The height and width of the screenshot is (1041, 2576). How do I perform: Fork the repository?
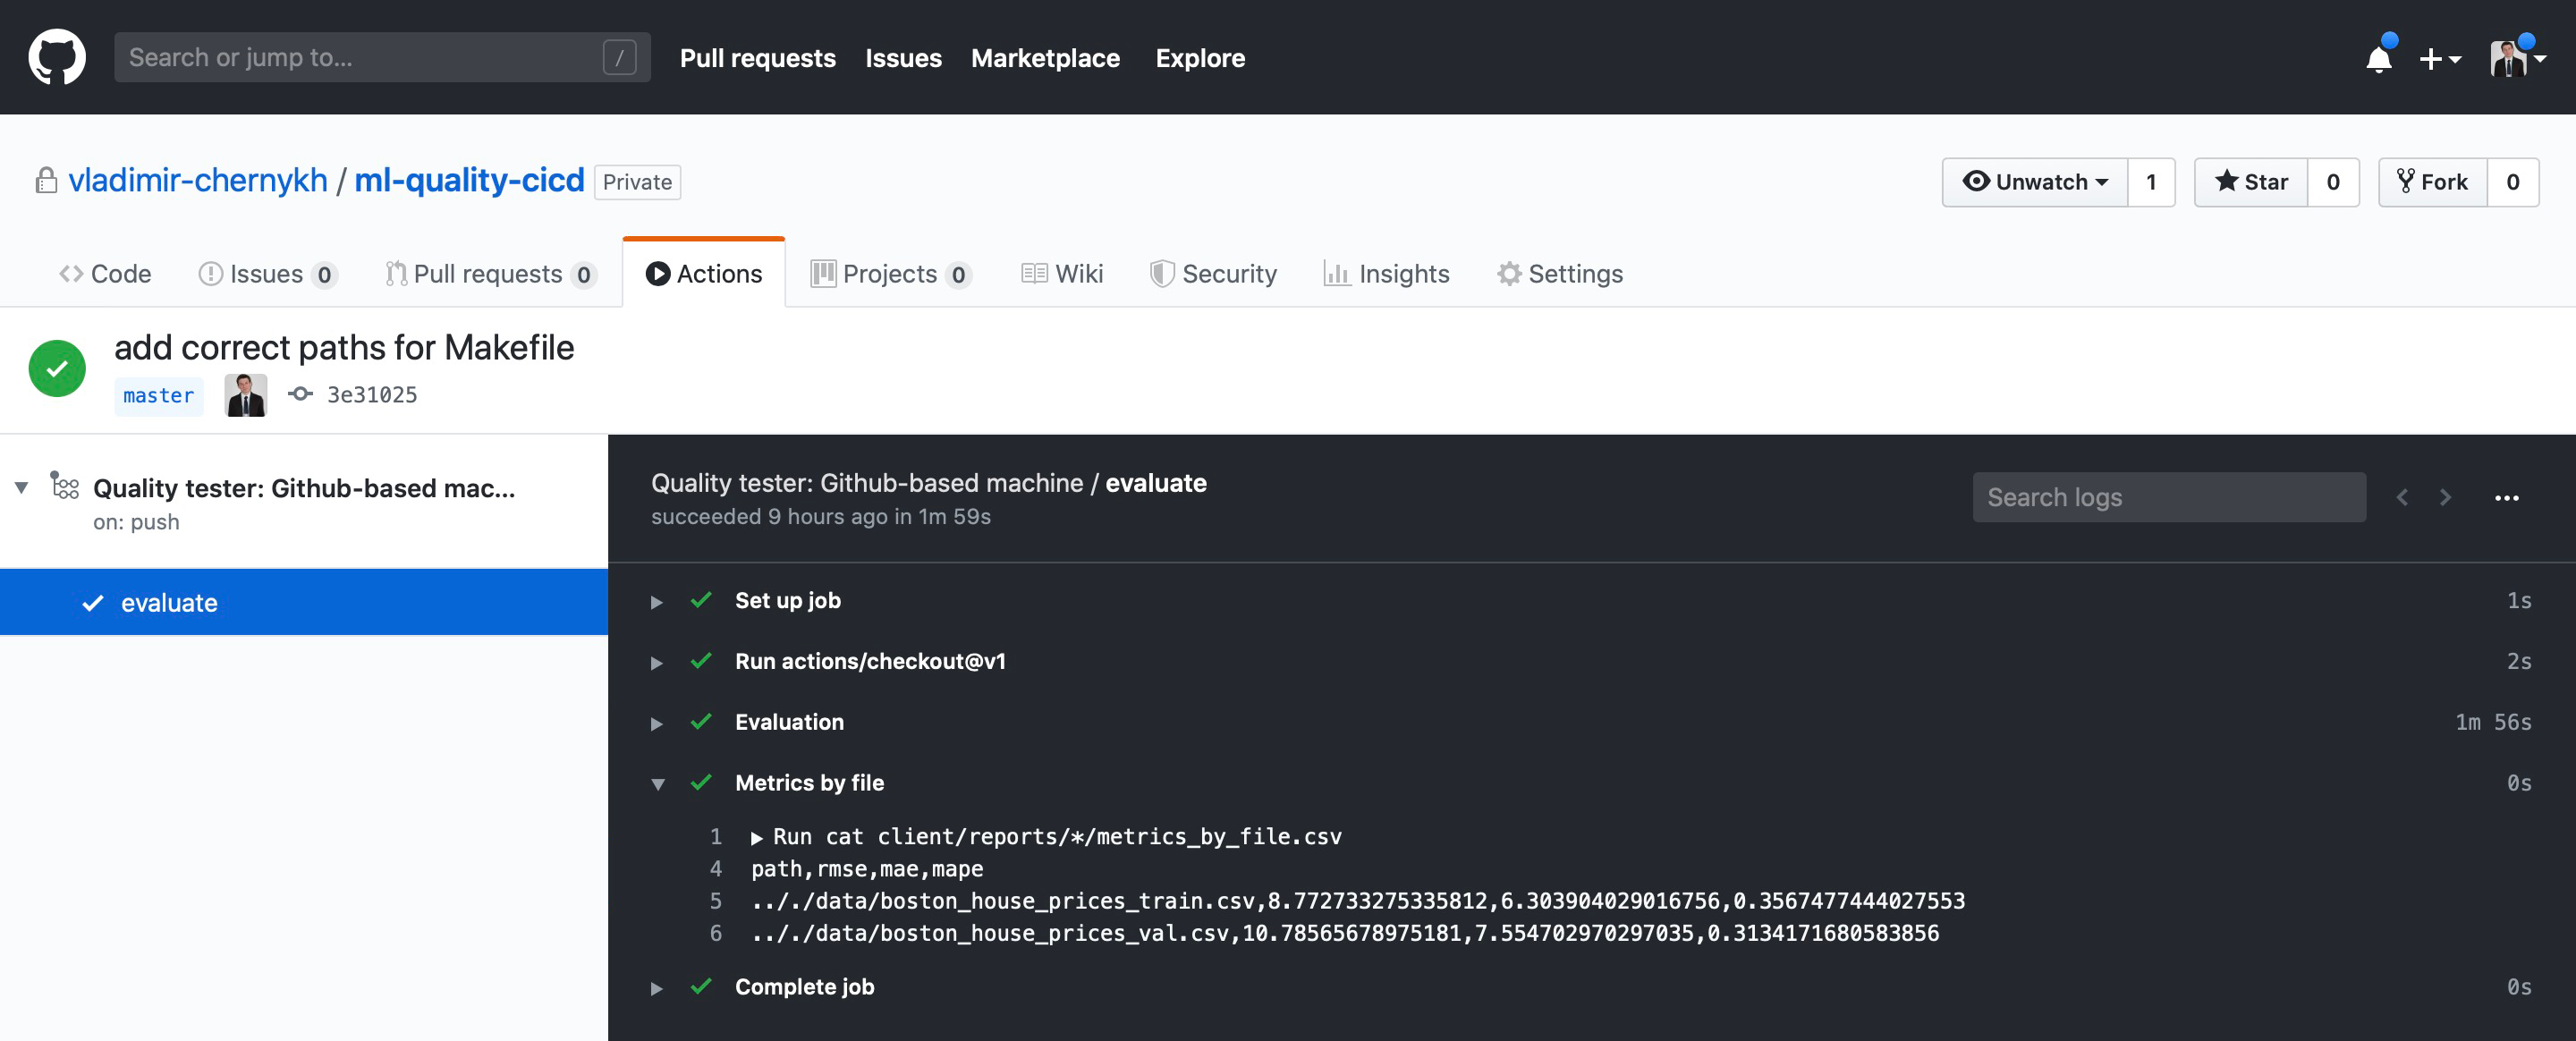coord(2432,182)
